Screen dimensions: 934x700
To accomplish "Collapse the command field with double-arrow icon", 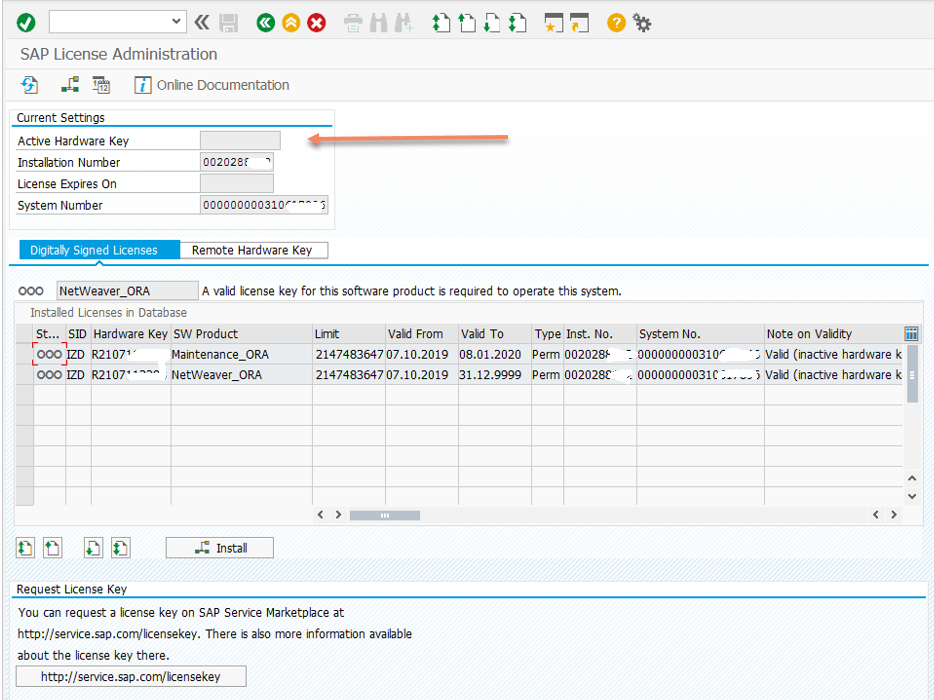I will [x=202, y=23].
